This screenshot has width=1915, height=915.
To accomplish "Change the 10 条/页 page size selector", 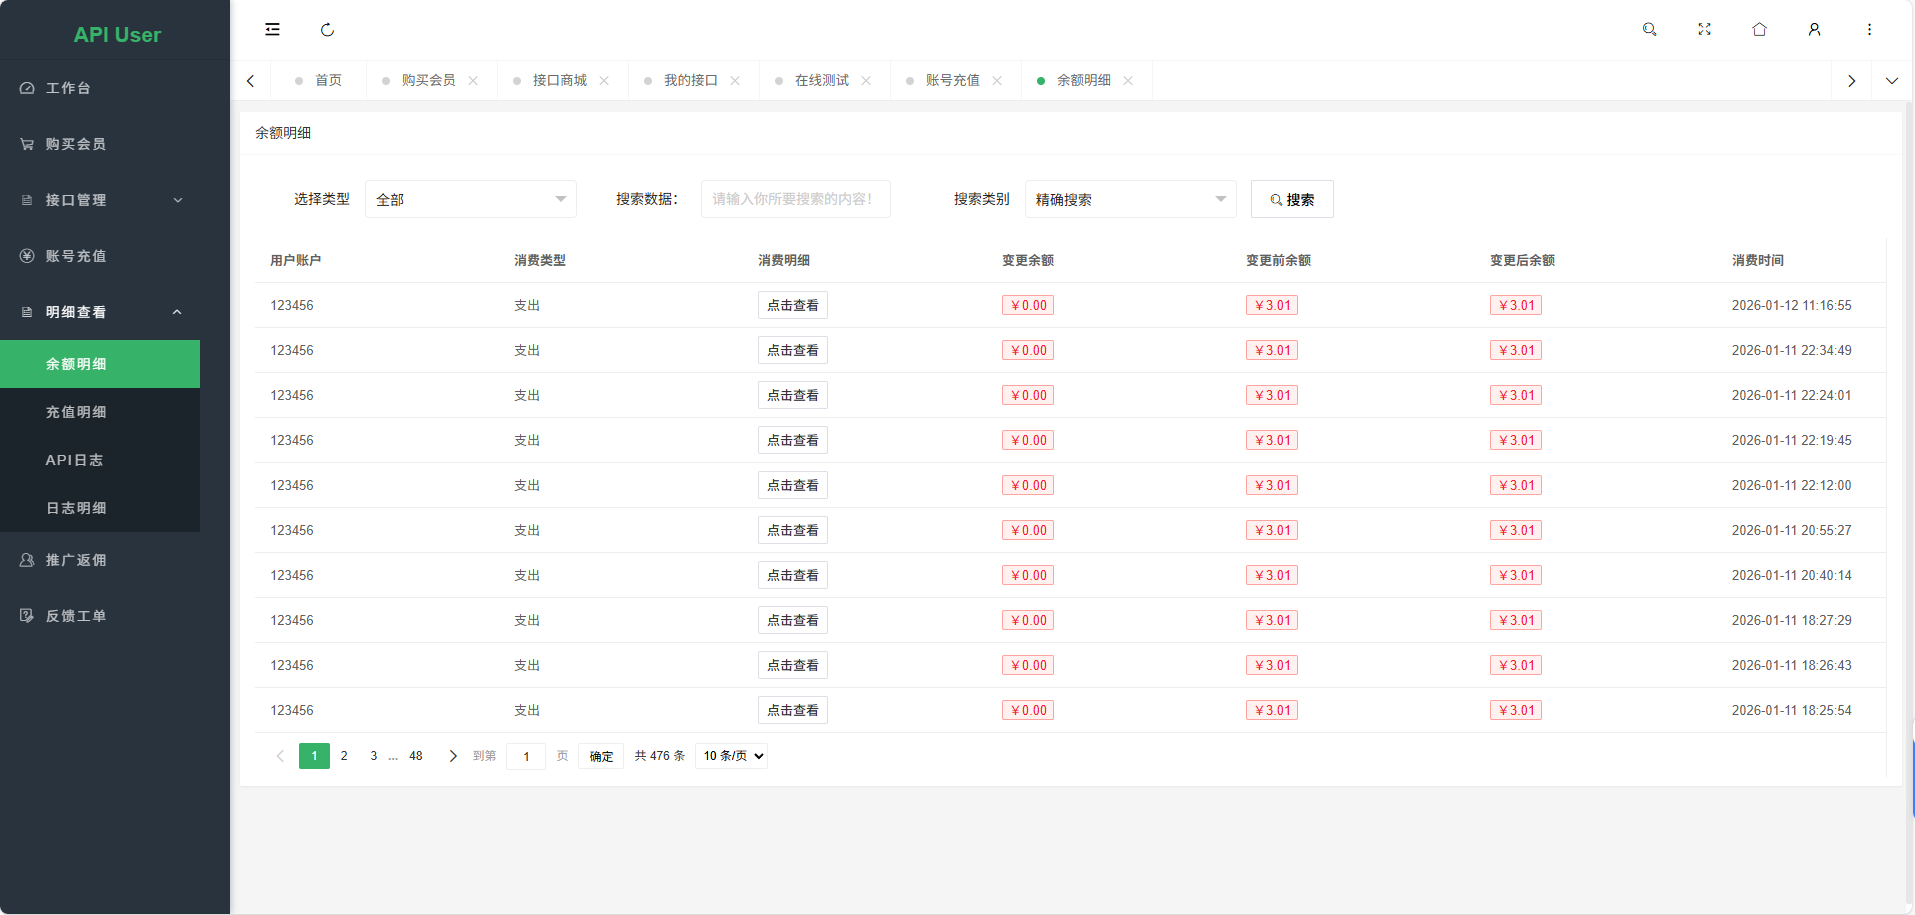I will click(x=733, y=756).
